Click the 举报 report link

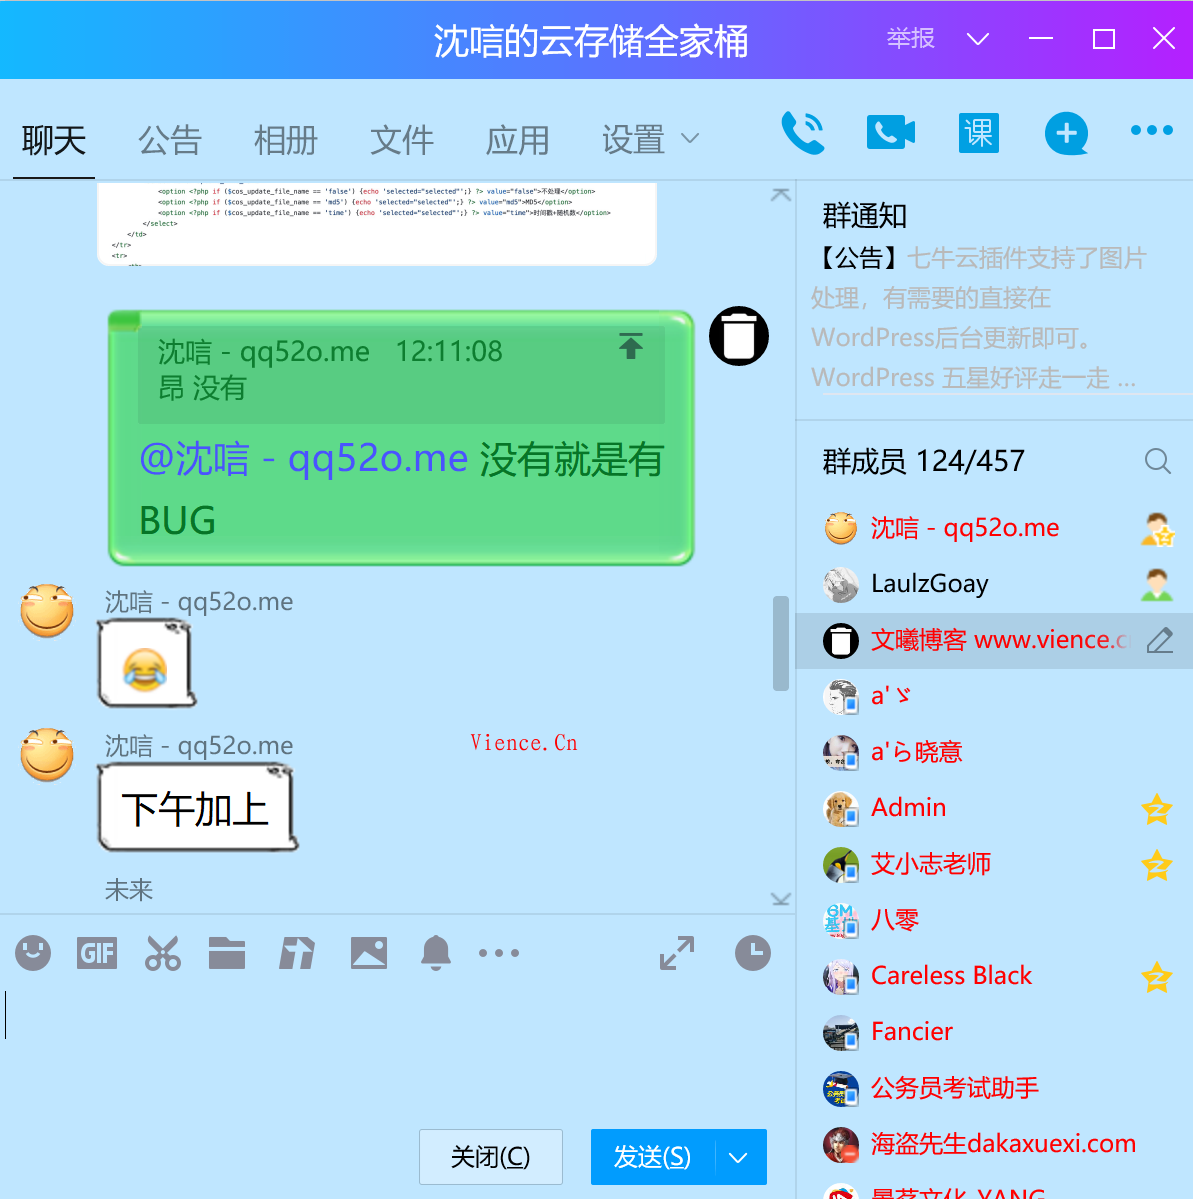point(910,40)
